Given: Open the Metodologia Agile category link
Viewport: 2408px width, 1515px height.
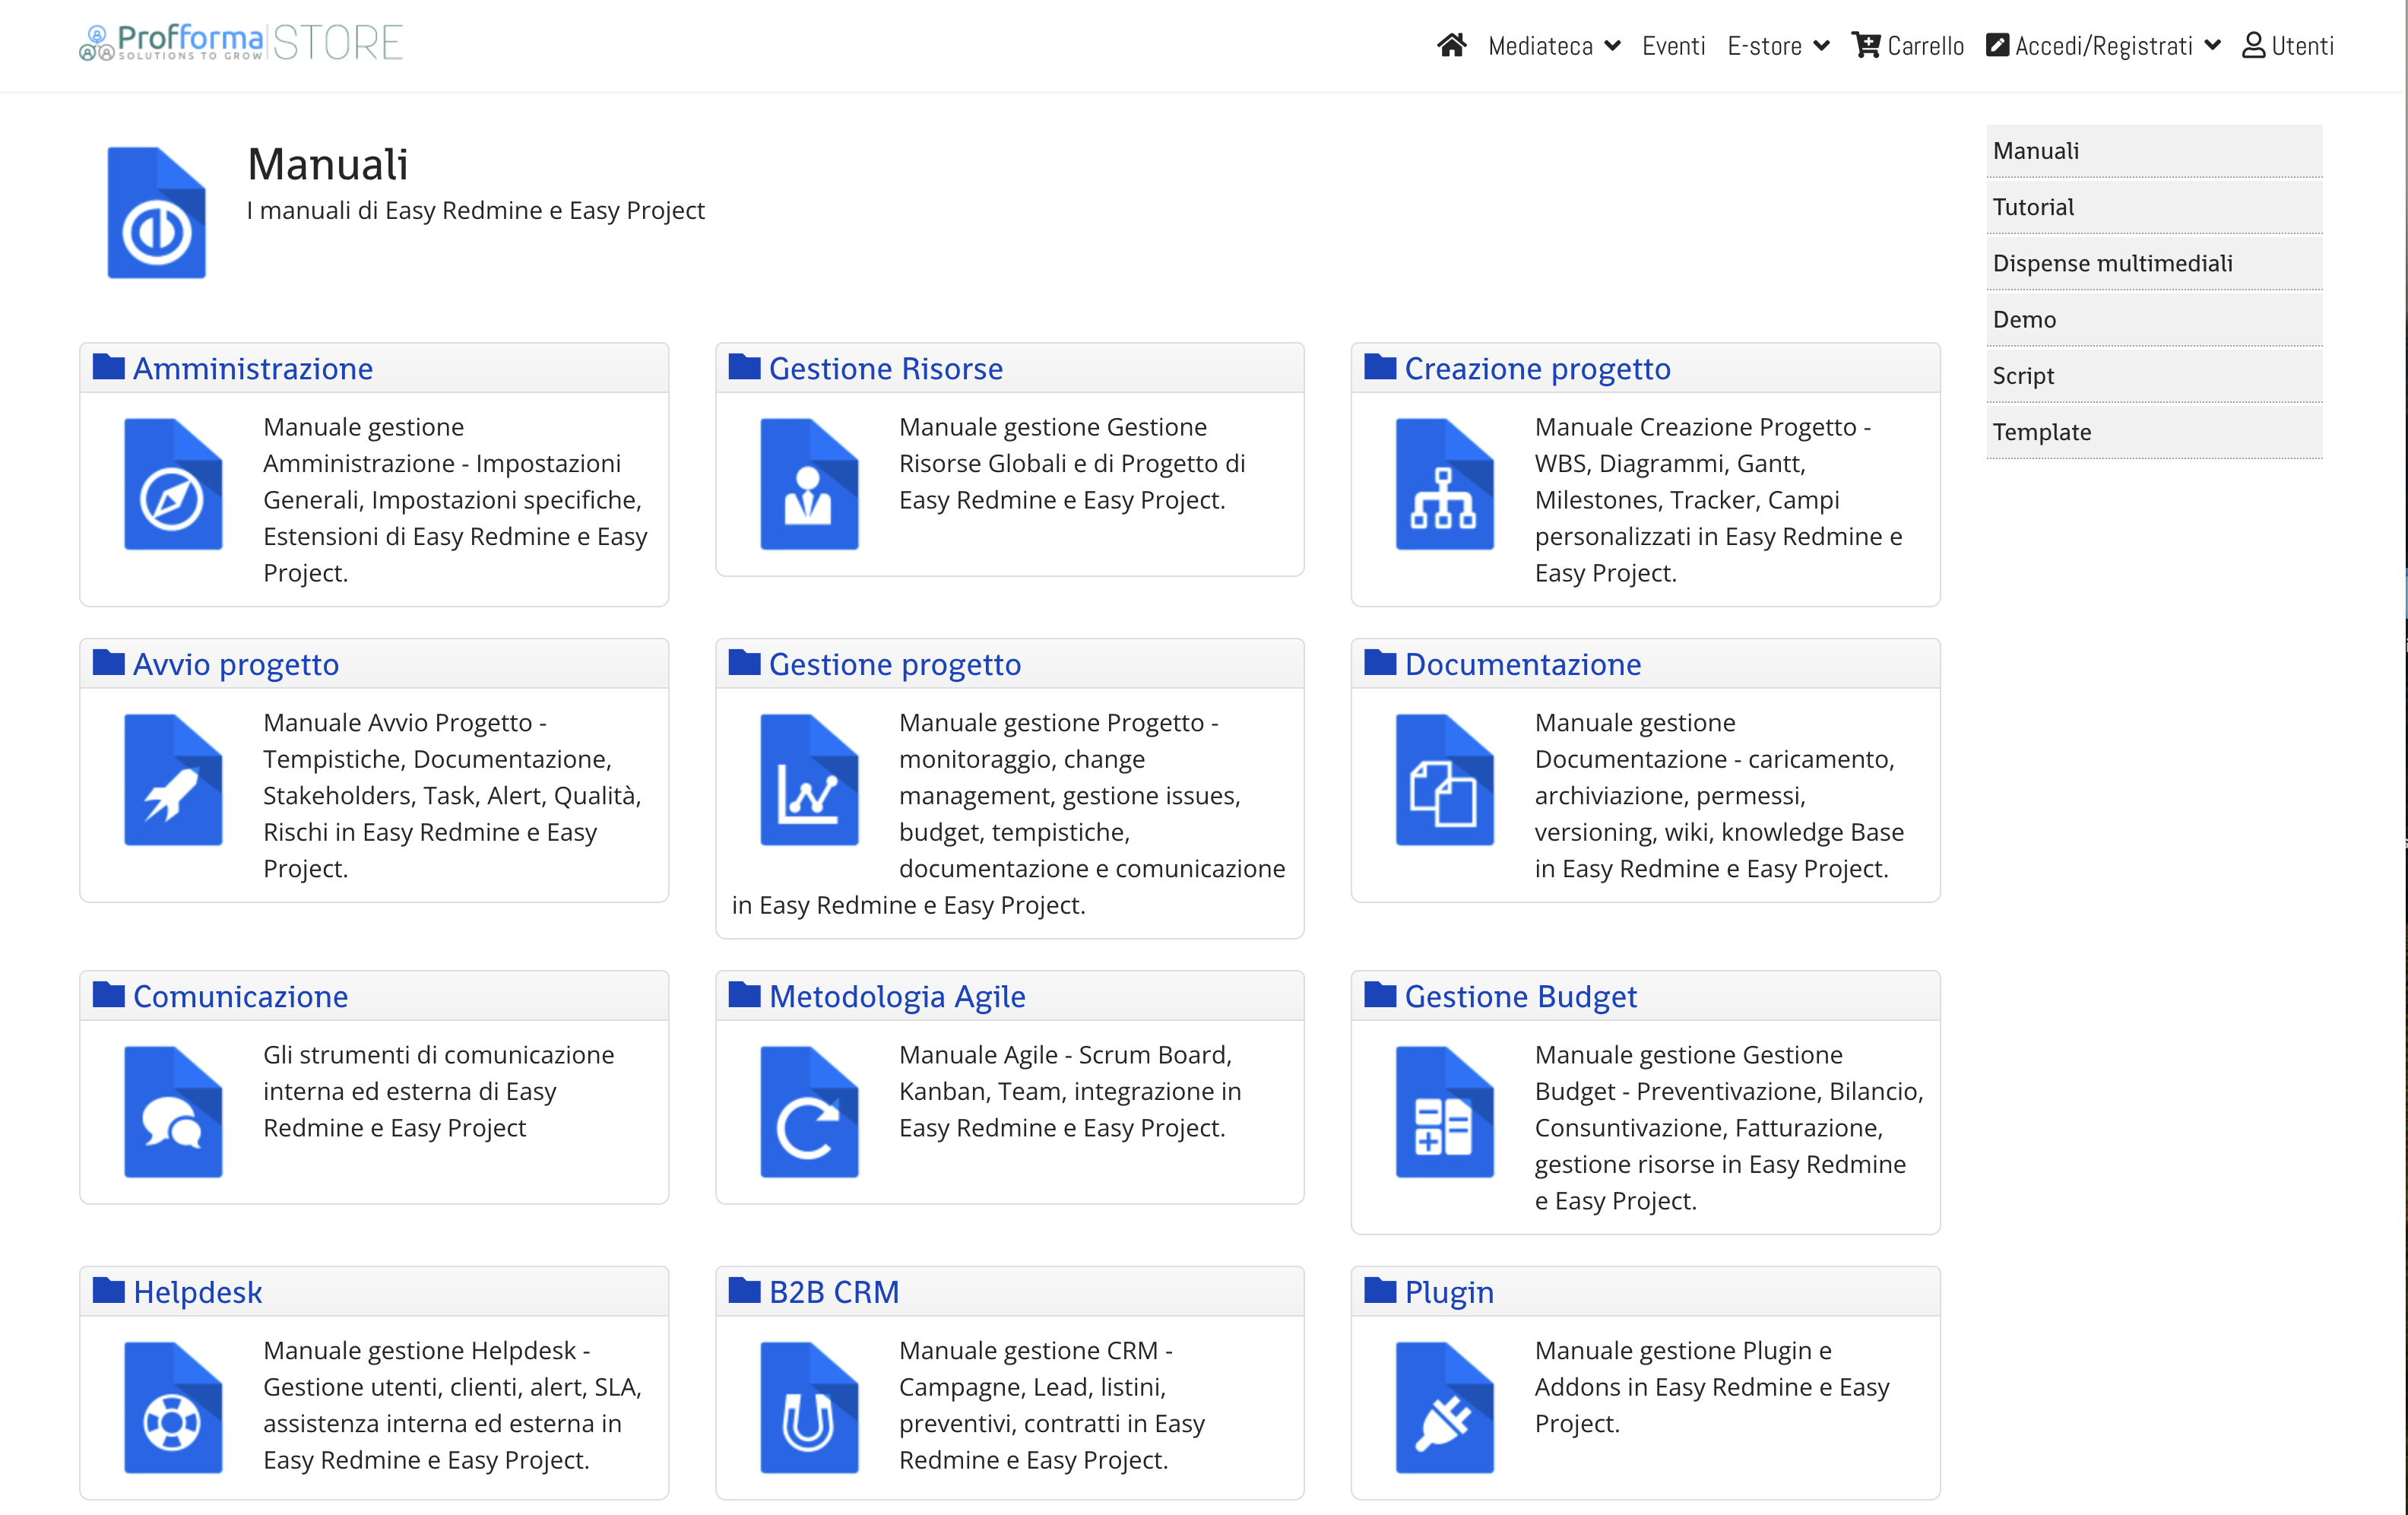Looking at the screenshot, I should [897, 997].
